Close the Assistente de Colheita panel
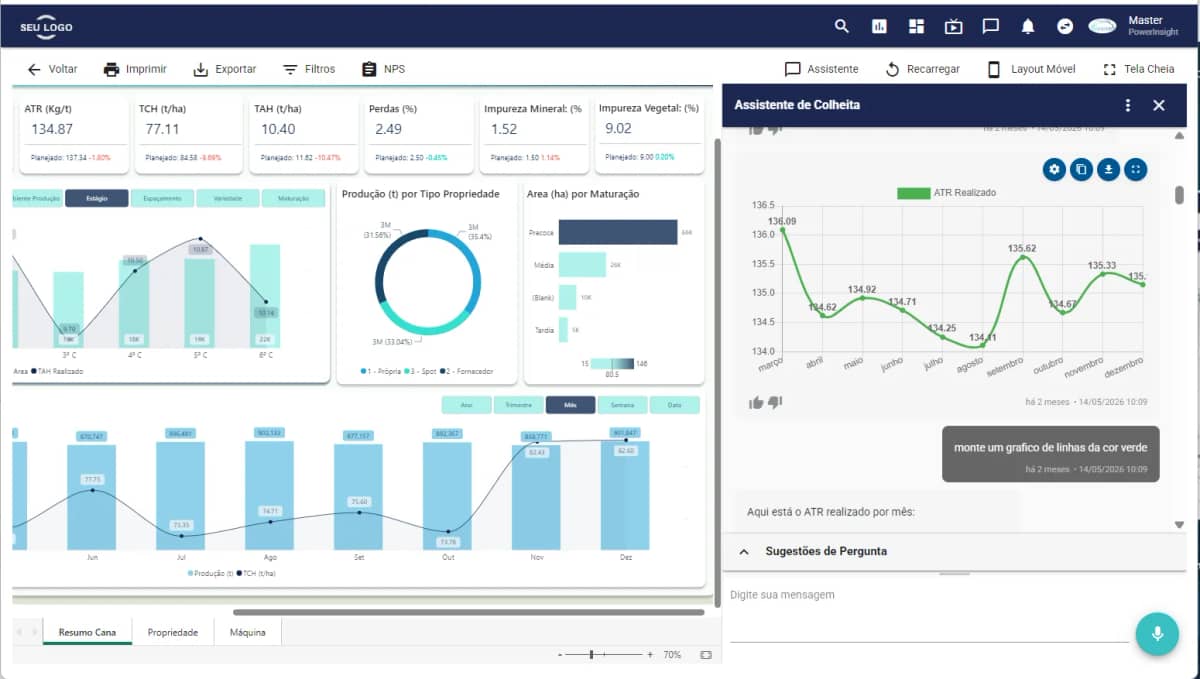1200x679 pixels. [x=1159, y=105]
